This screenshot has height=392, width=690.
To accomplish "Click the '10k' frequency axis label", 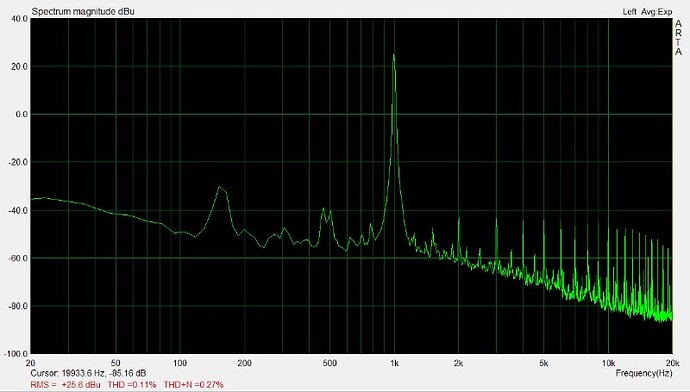I will (609, 363).
